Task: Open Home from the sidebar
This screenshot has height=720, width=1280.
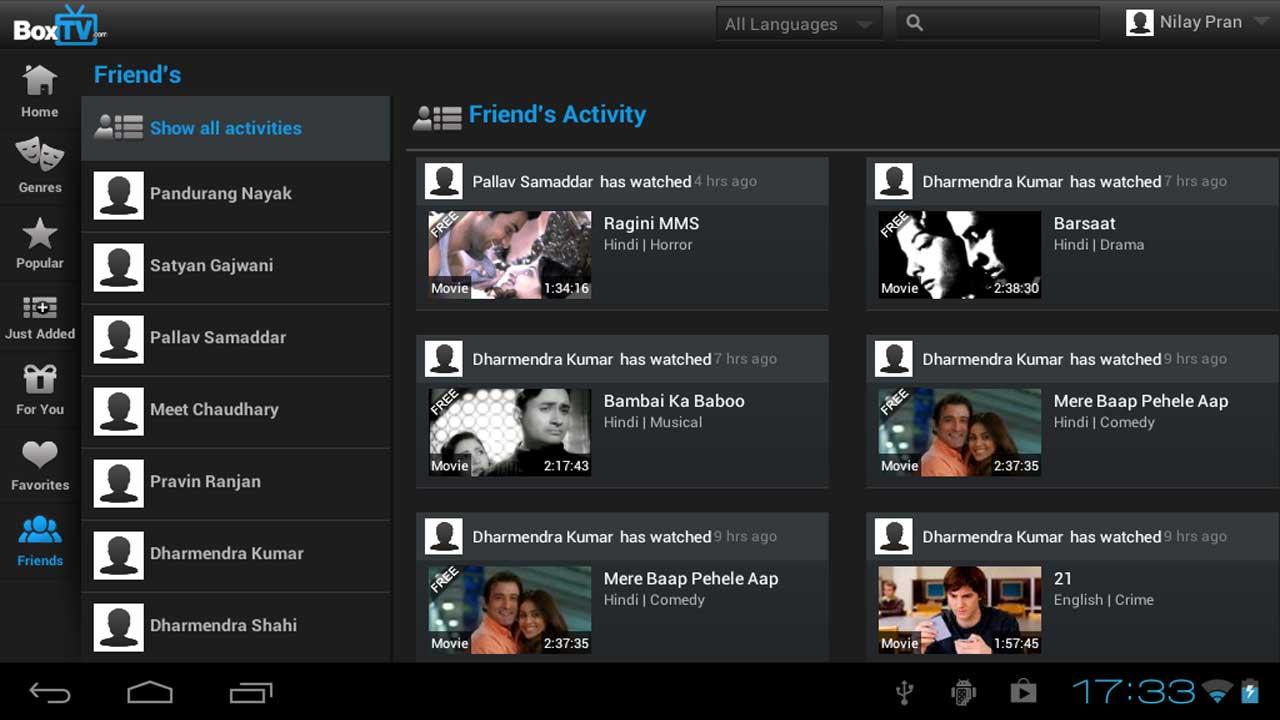Action: [x=40, y=91]
